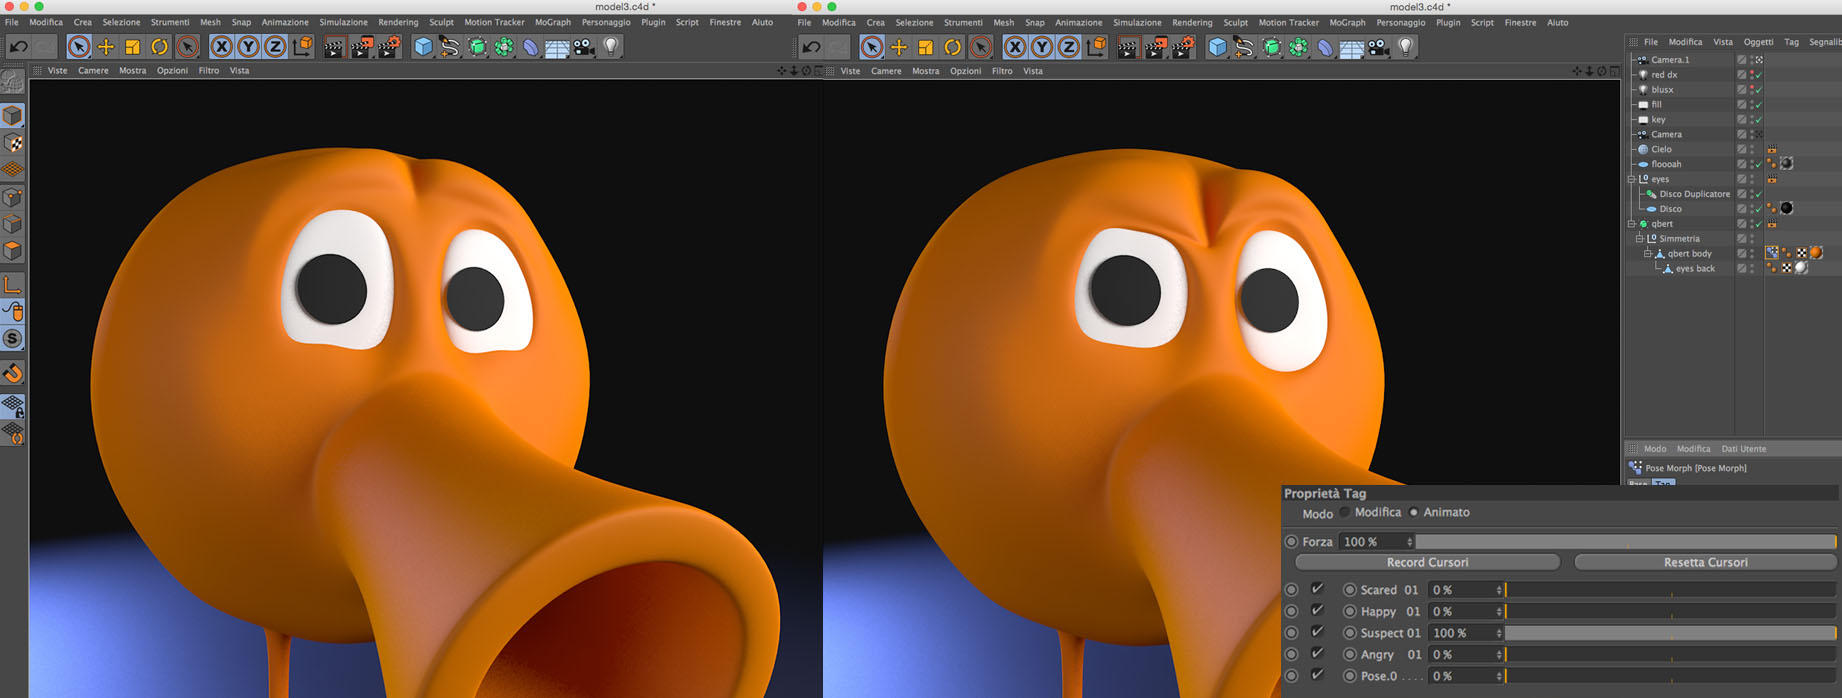Click coordinate system icon in left window
Screen dimensions: 1842x698
click(302, 46)
